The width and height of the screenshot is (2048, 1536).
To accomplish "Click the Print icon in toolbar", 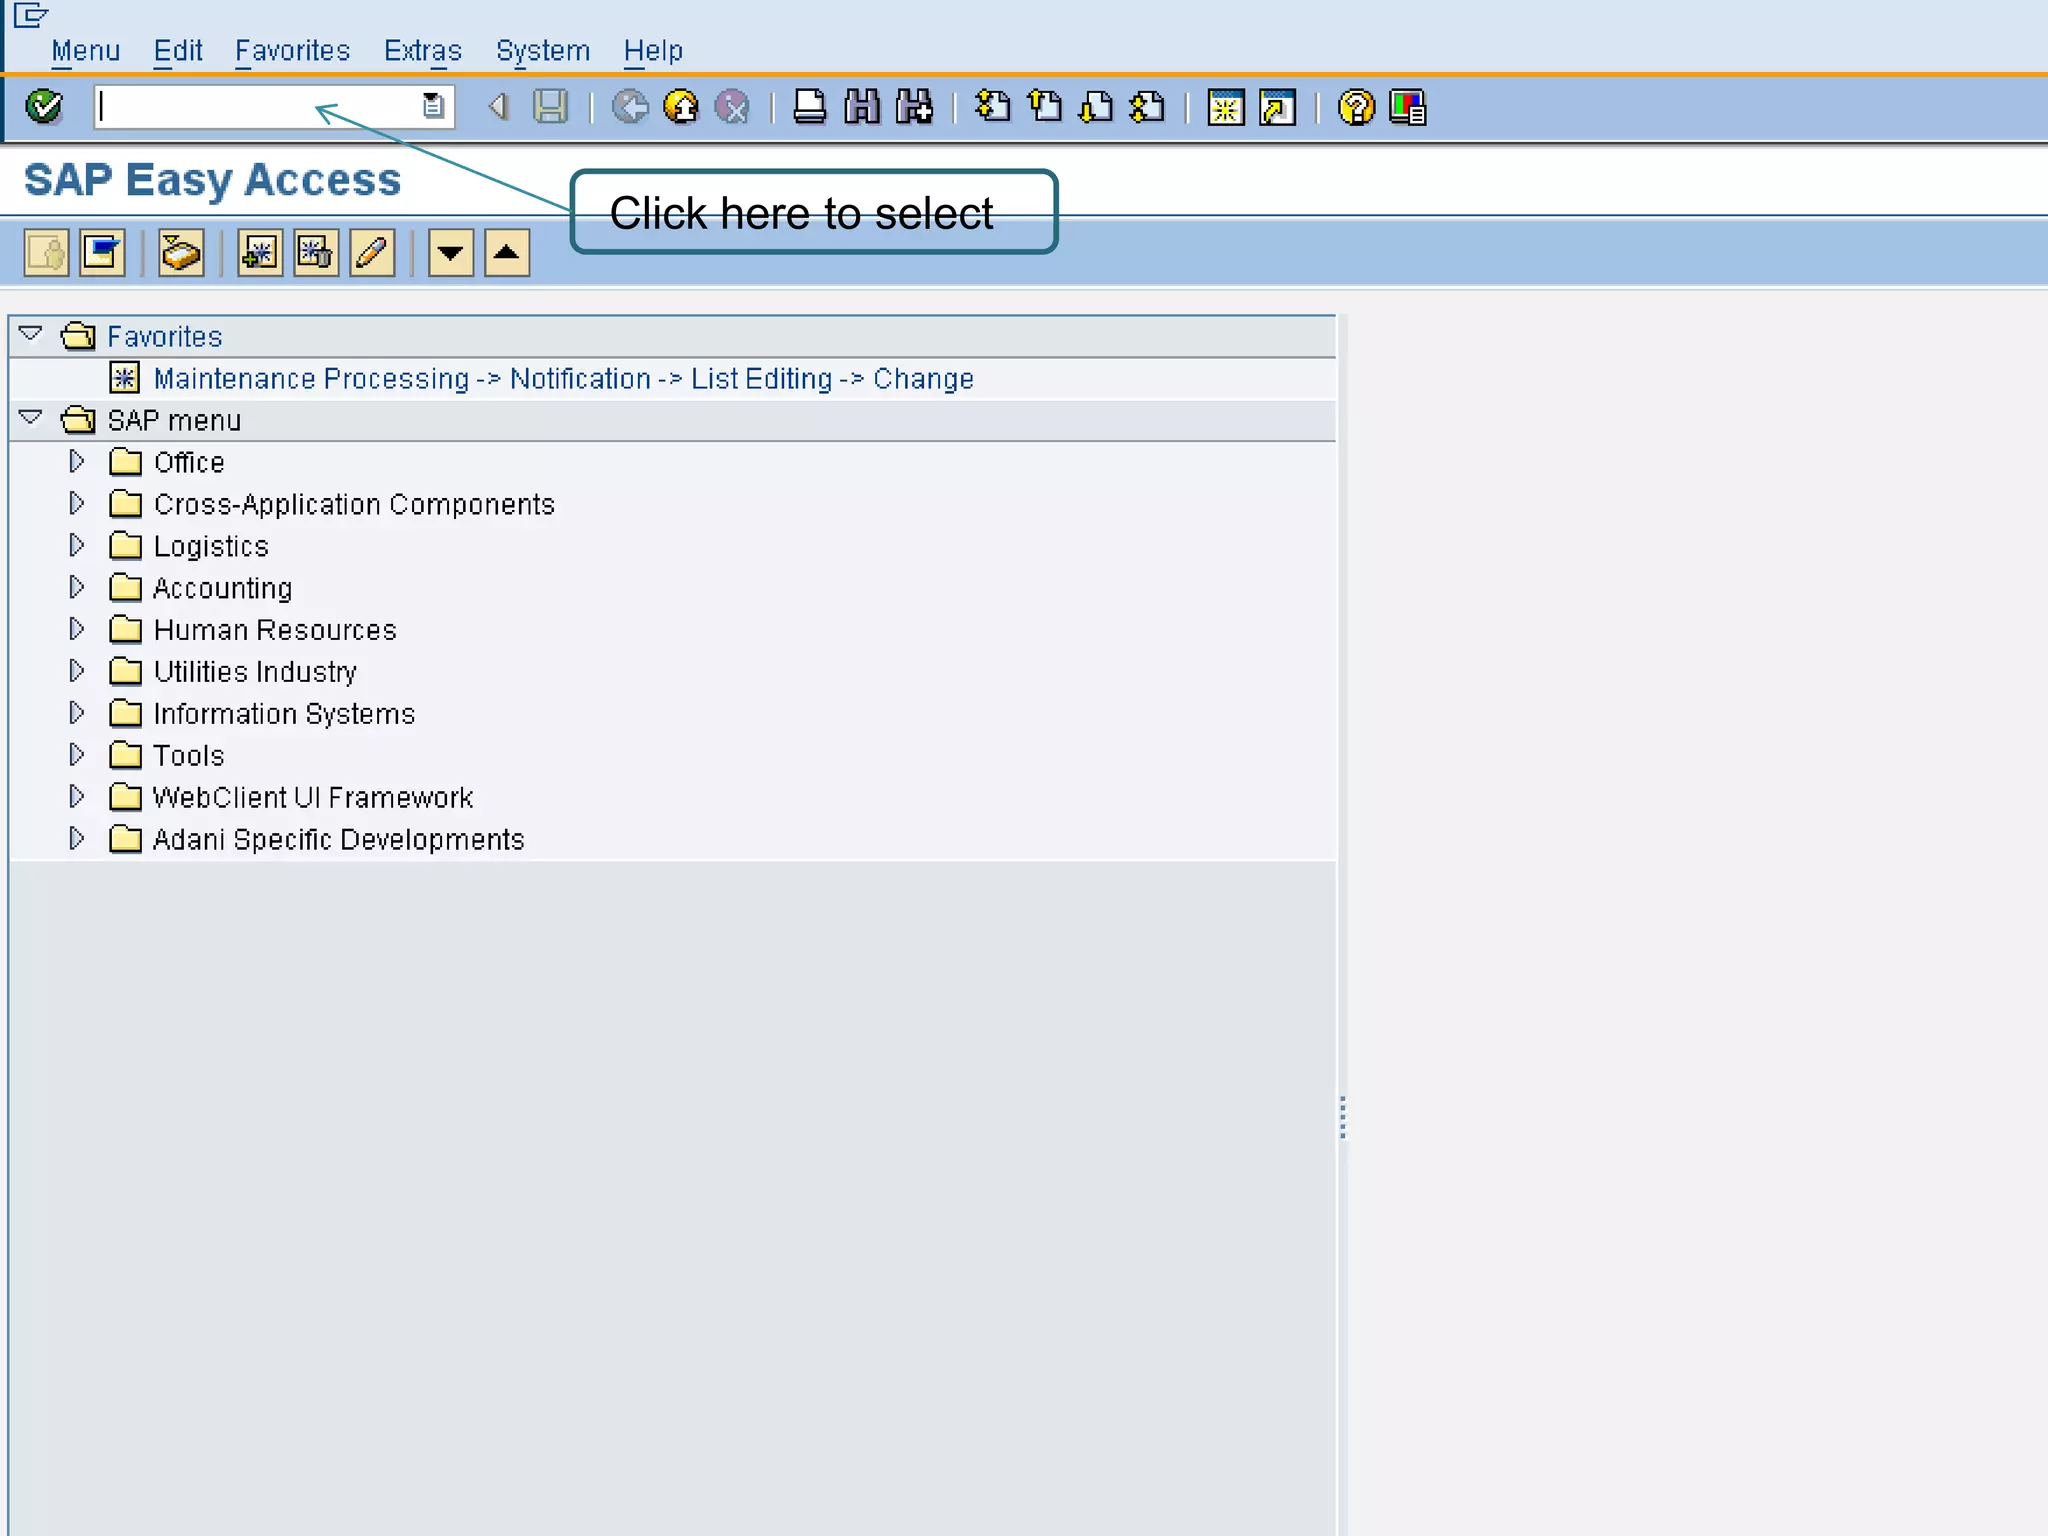I will [x=809, y=107].
